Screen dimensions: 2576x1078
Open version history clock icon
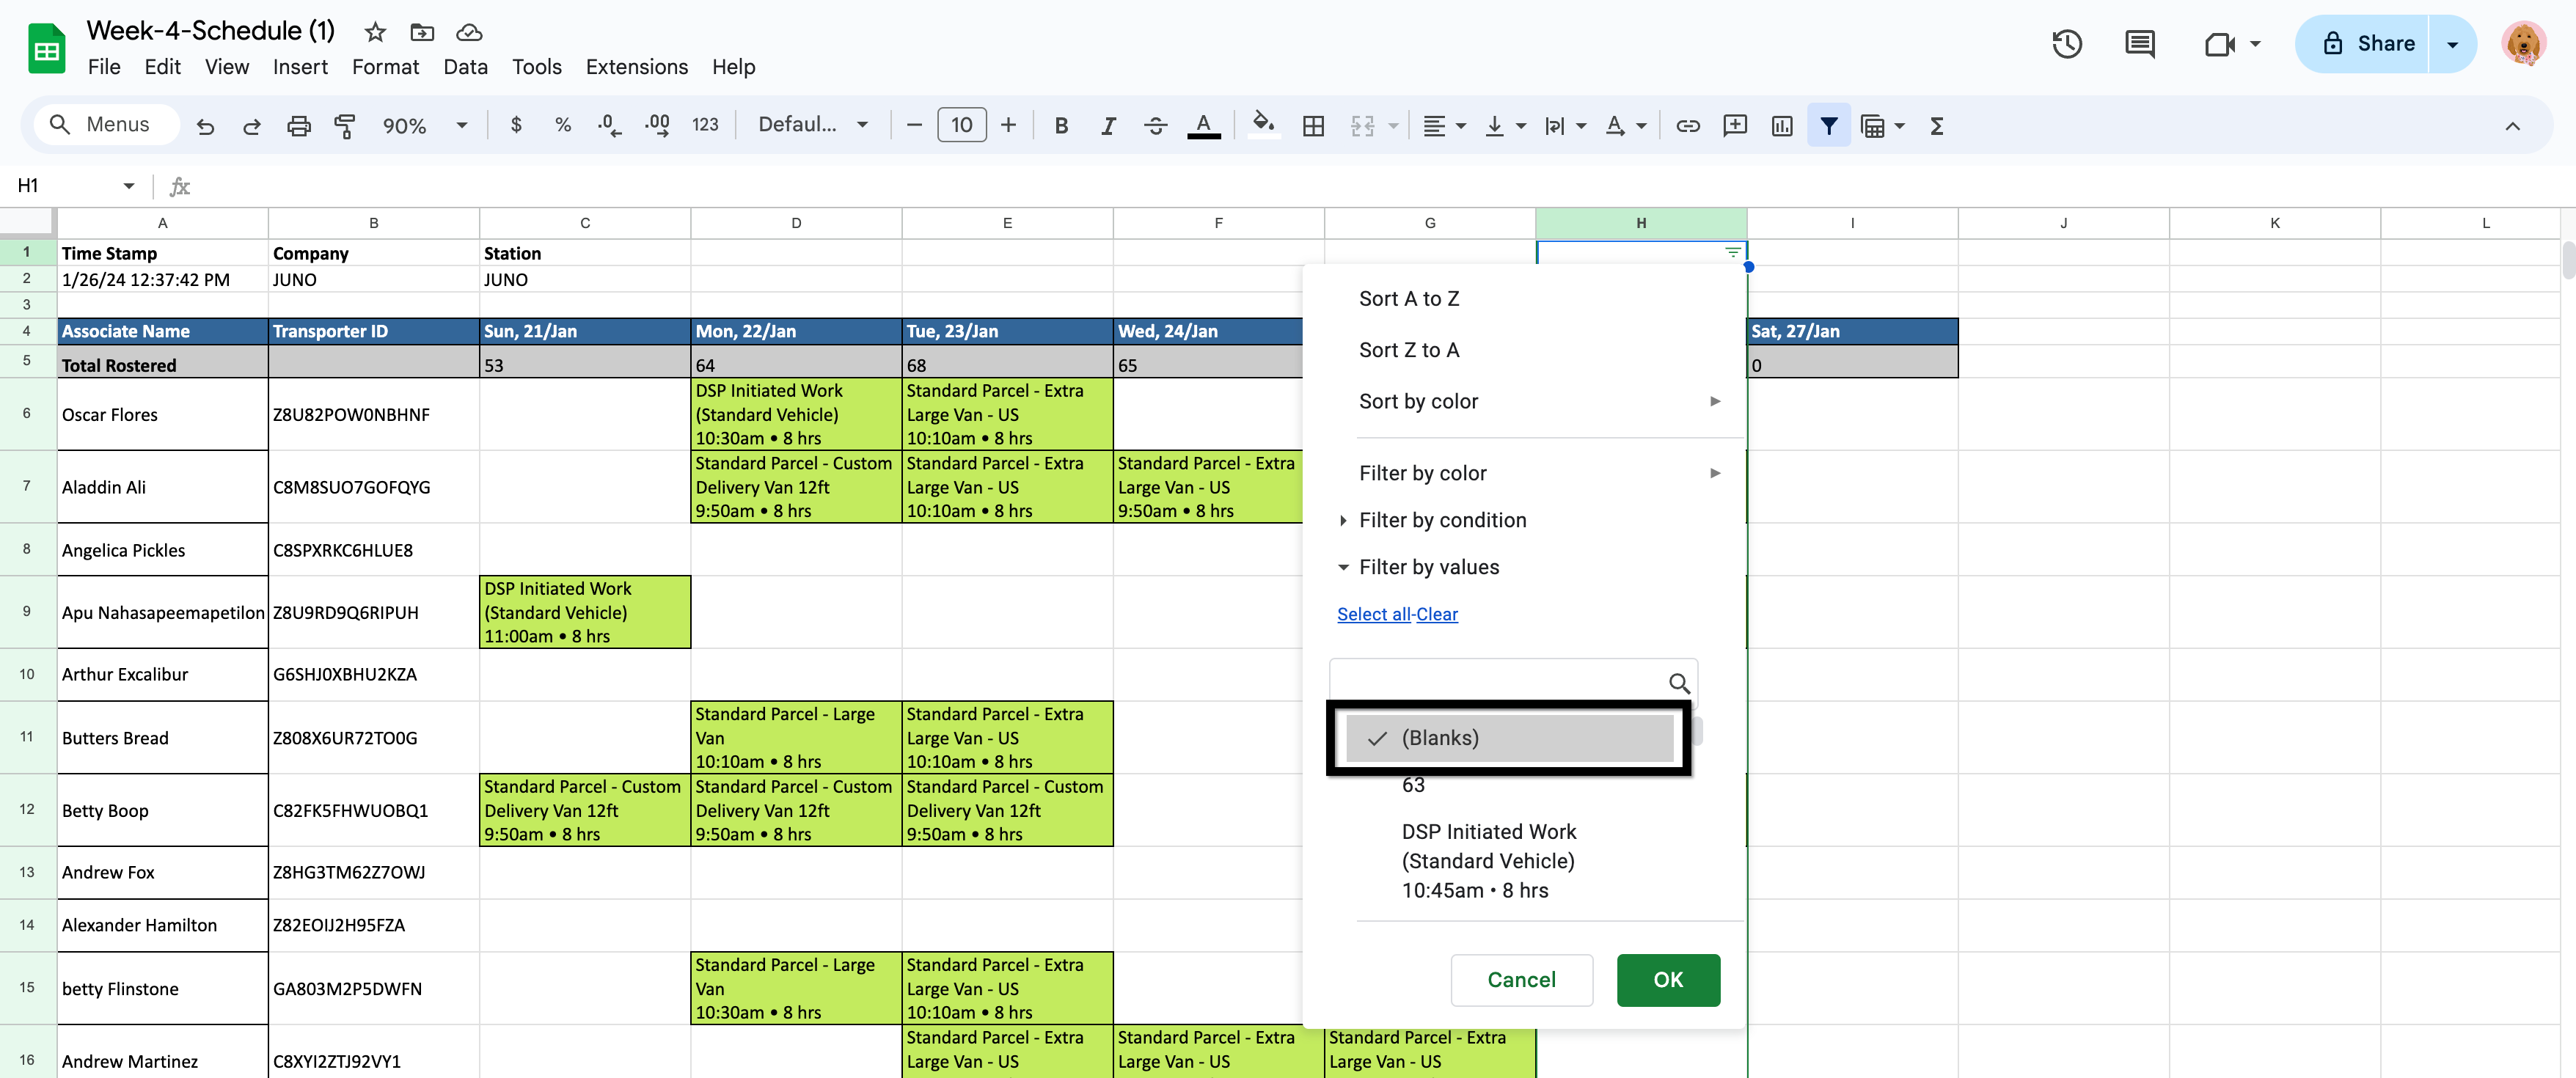coord(2066,44)
